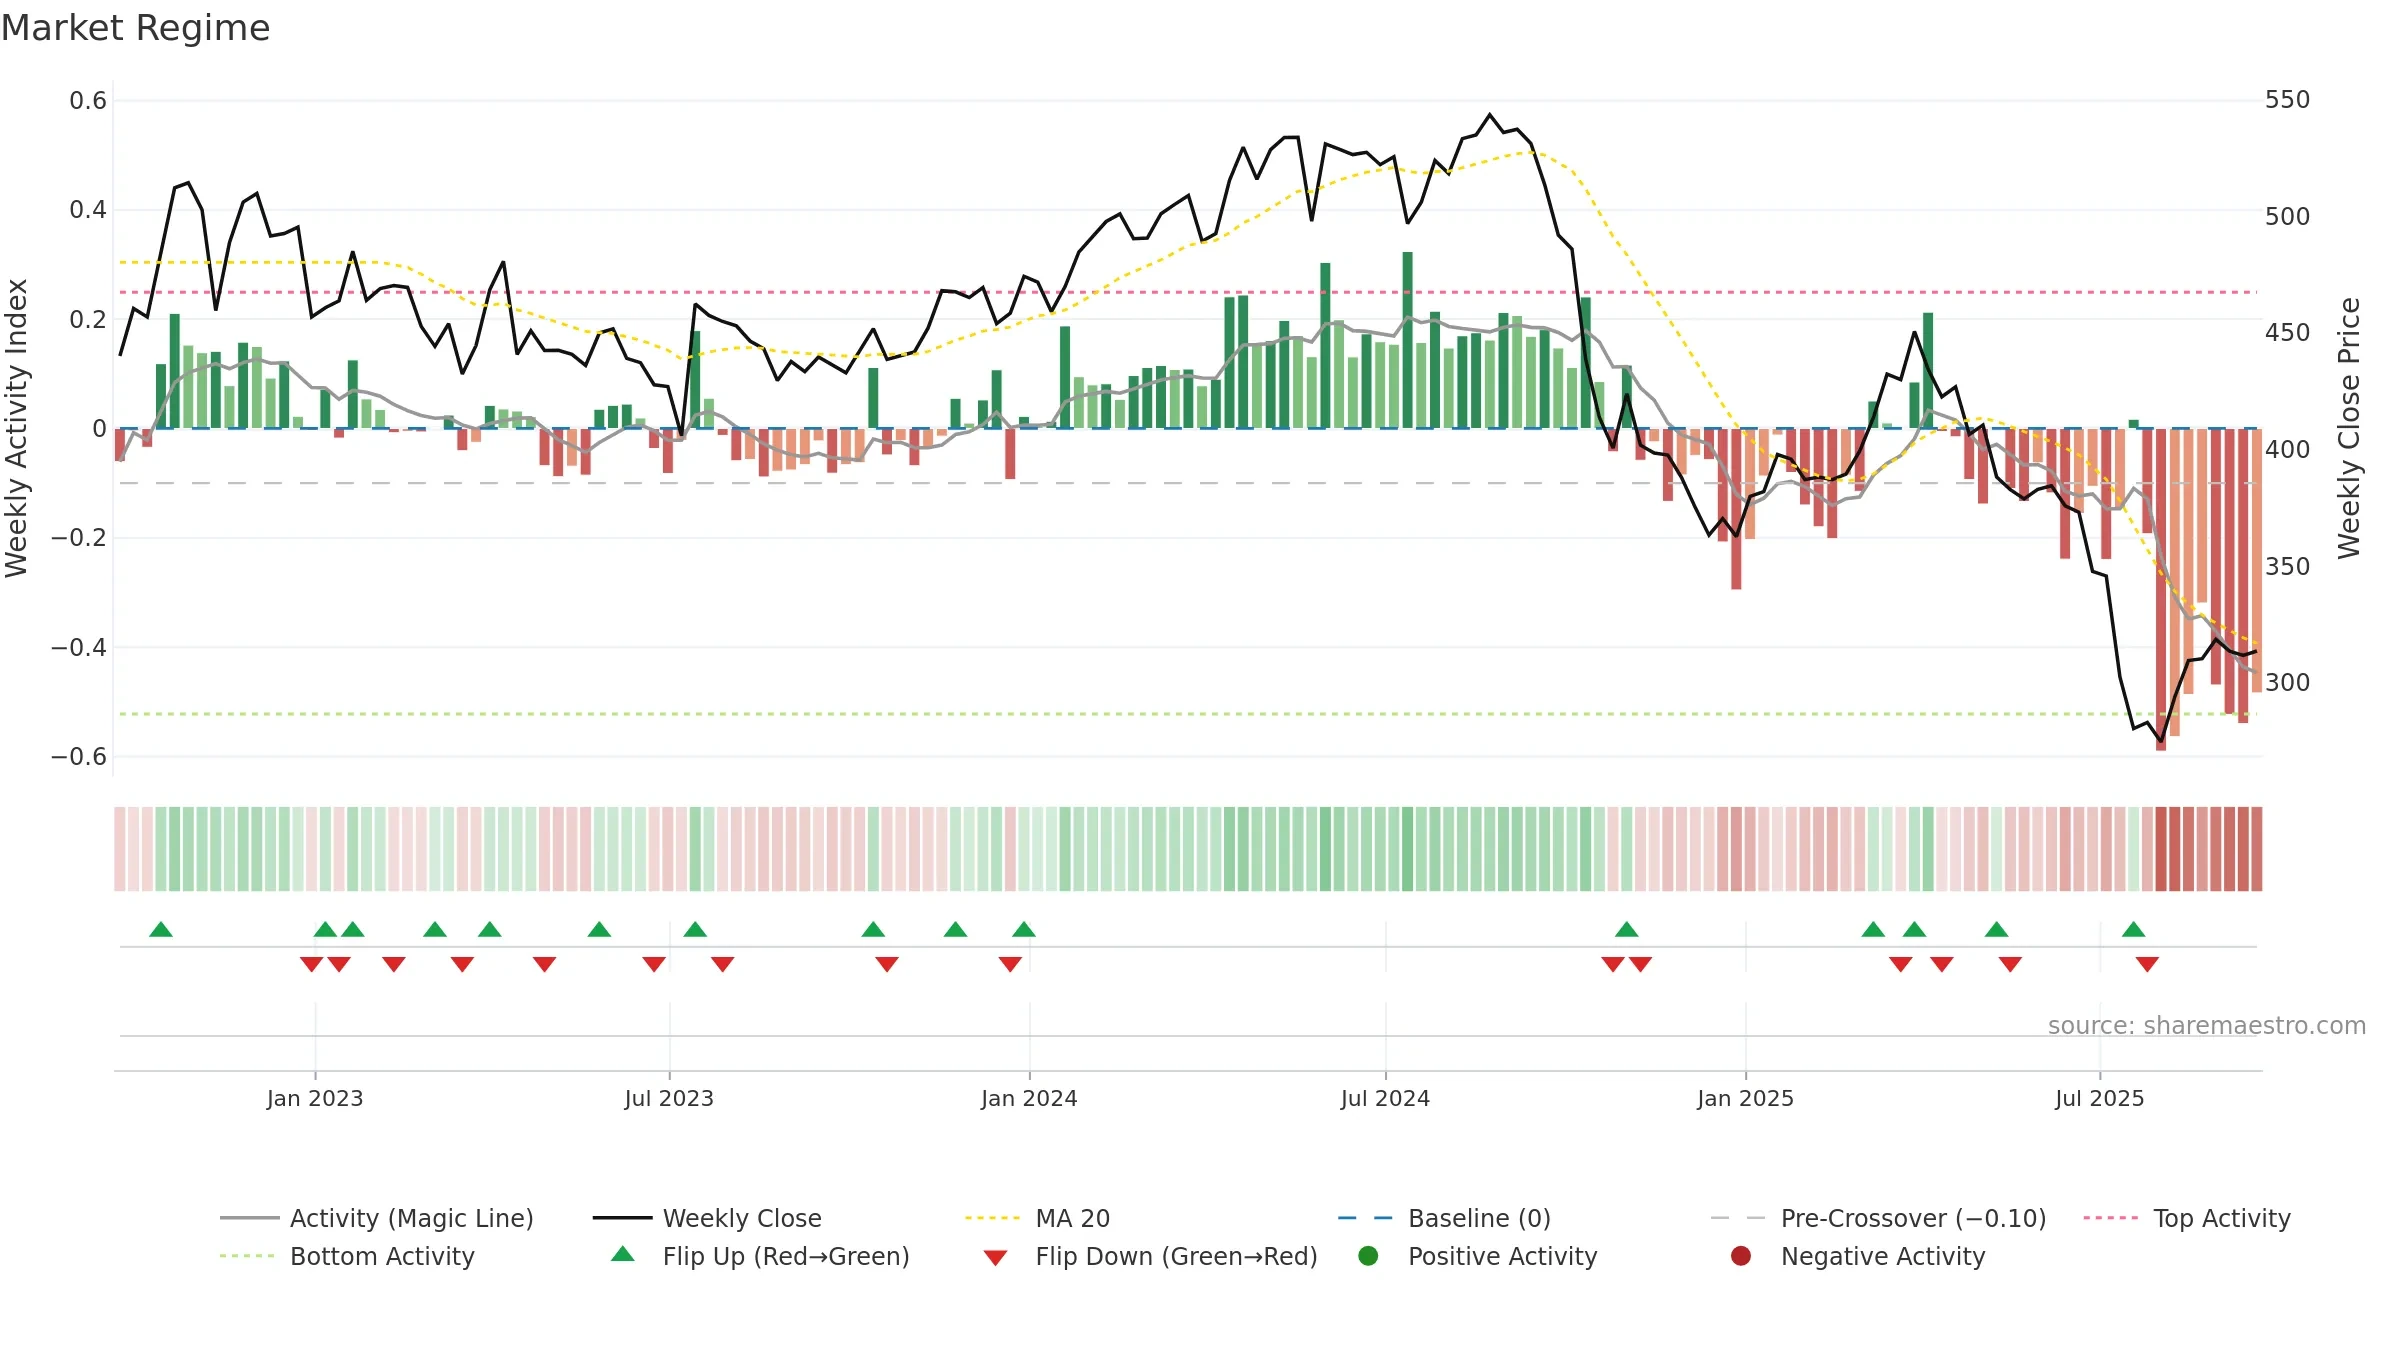The height and width of the screenshot is (1350, 2400).
Task: Toggle the Bottom Activity legend entry
Action: pos(347,1256)
